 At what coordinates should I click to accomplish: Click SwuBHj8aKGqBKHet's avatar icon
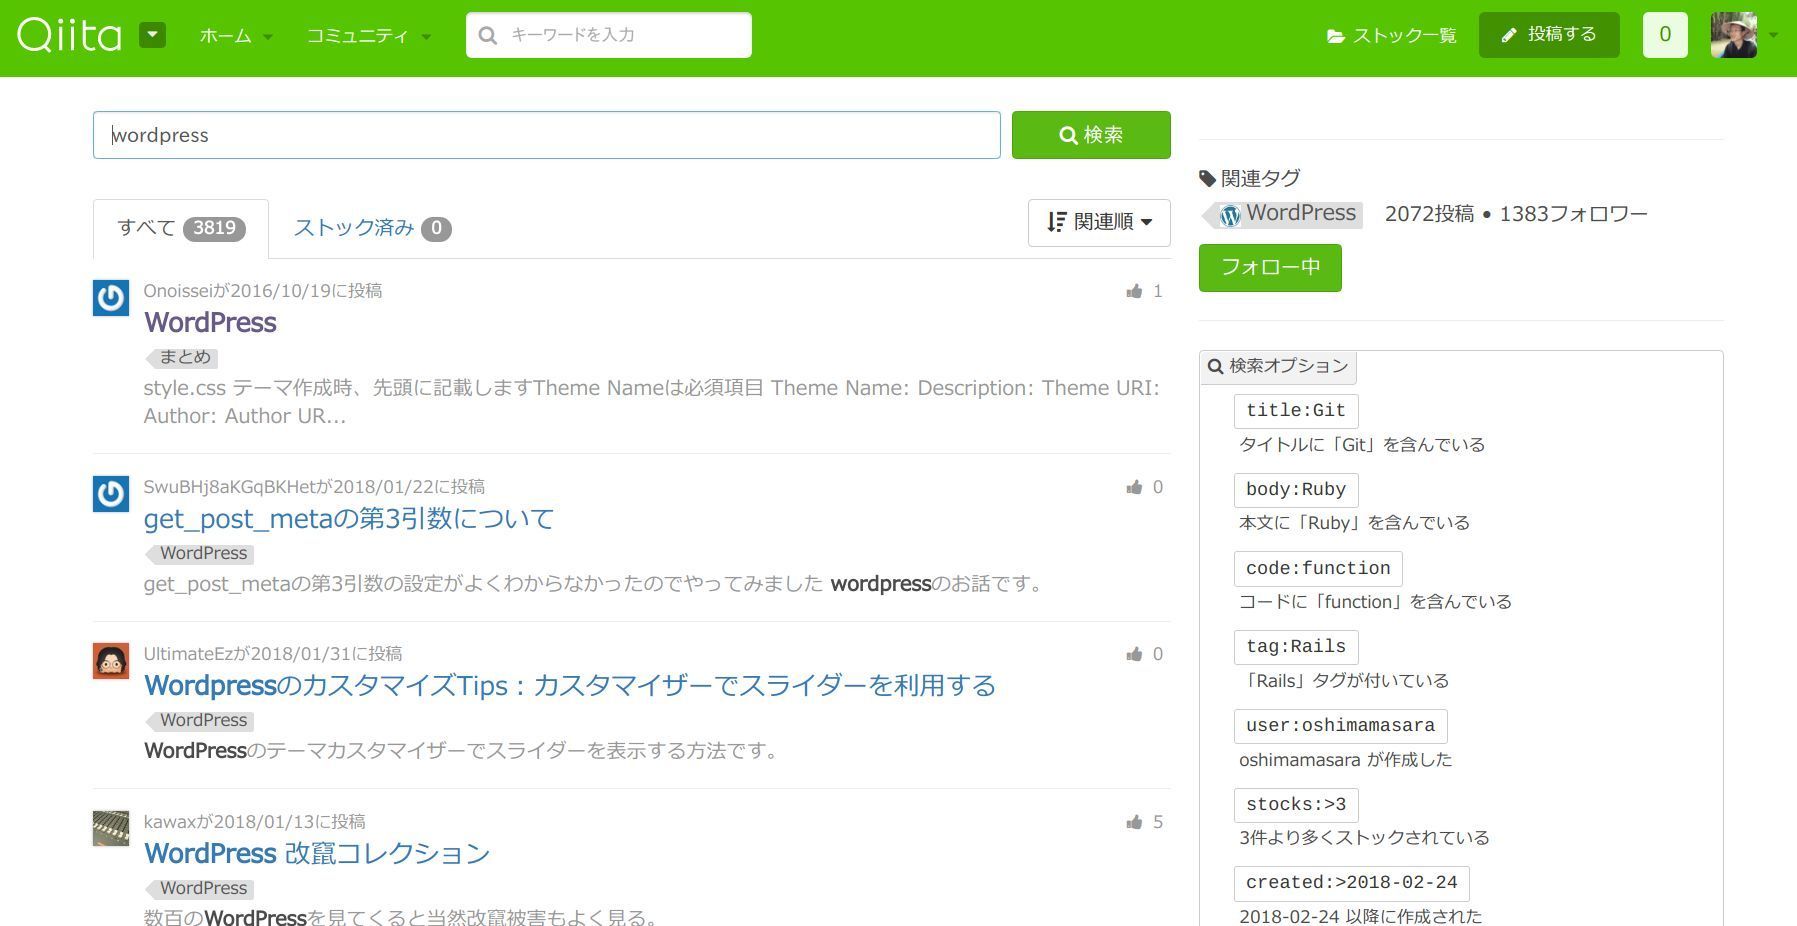click(x=111, y=494)
